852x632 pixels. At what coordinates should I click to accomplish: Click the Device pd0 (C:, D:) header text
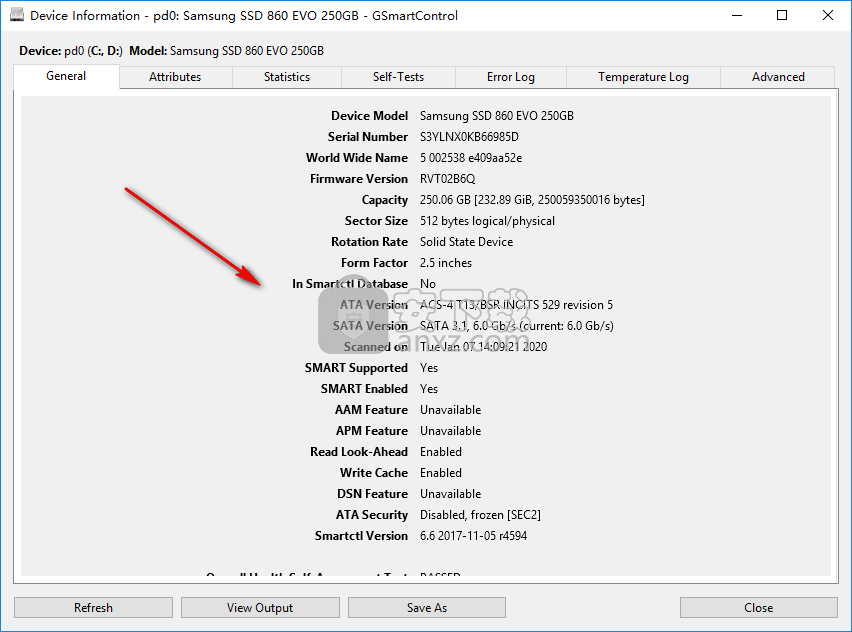71,51
